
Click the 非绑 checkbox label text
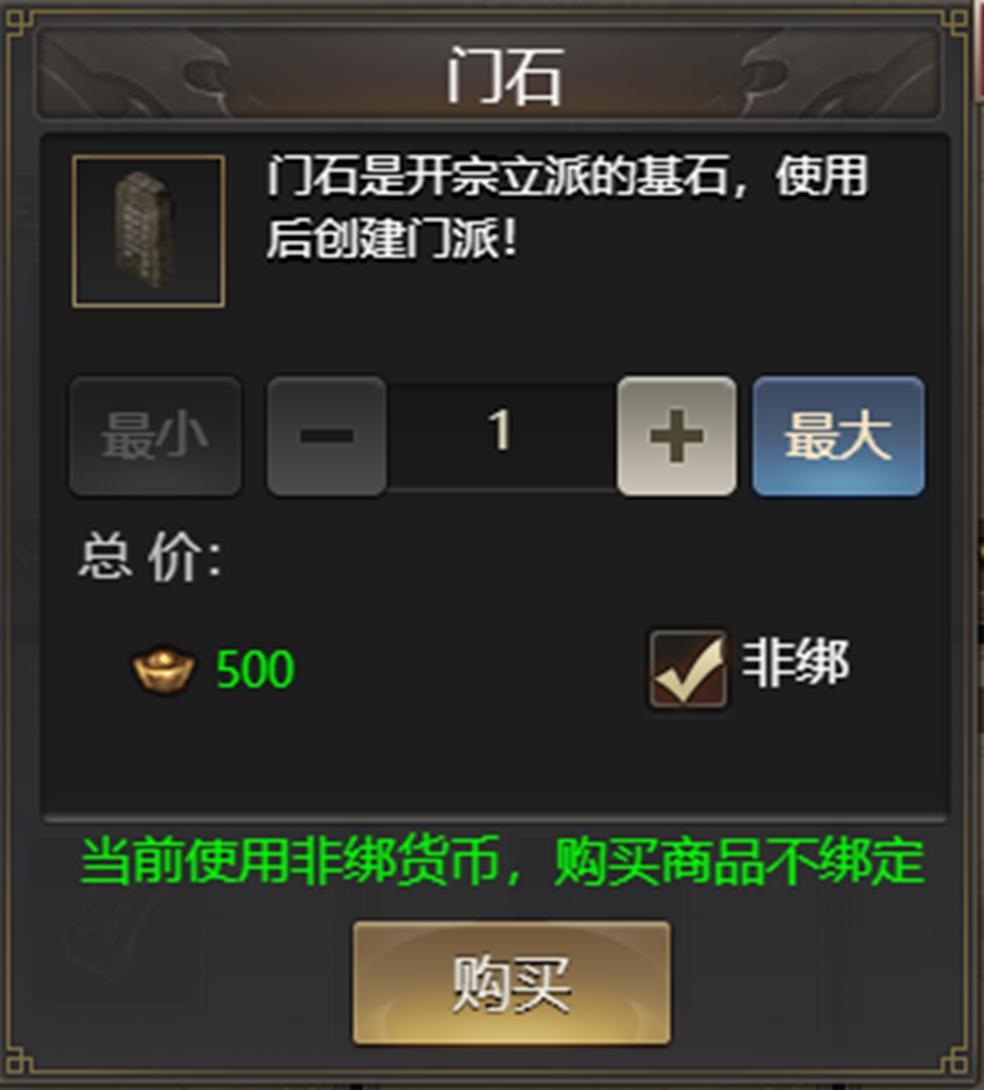coord(796,664)
